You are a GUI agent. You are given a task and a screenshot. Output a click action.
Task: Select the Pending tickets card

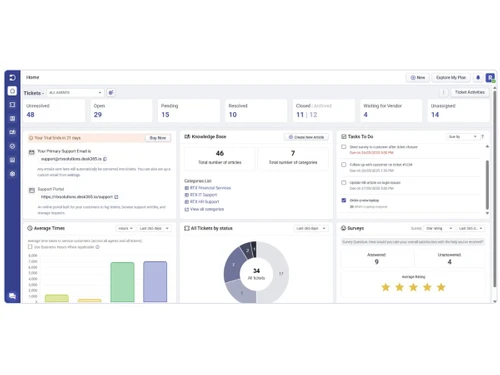pyautogui.click(x=189, y=110)
